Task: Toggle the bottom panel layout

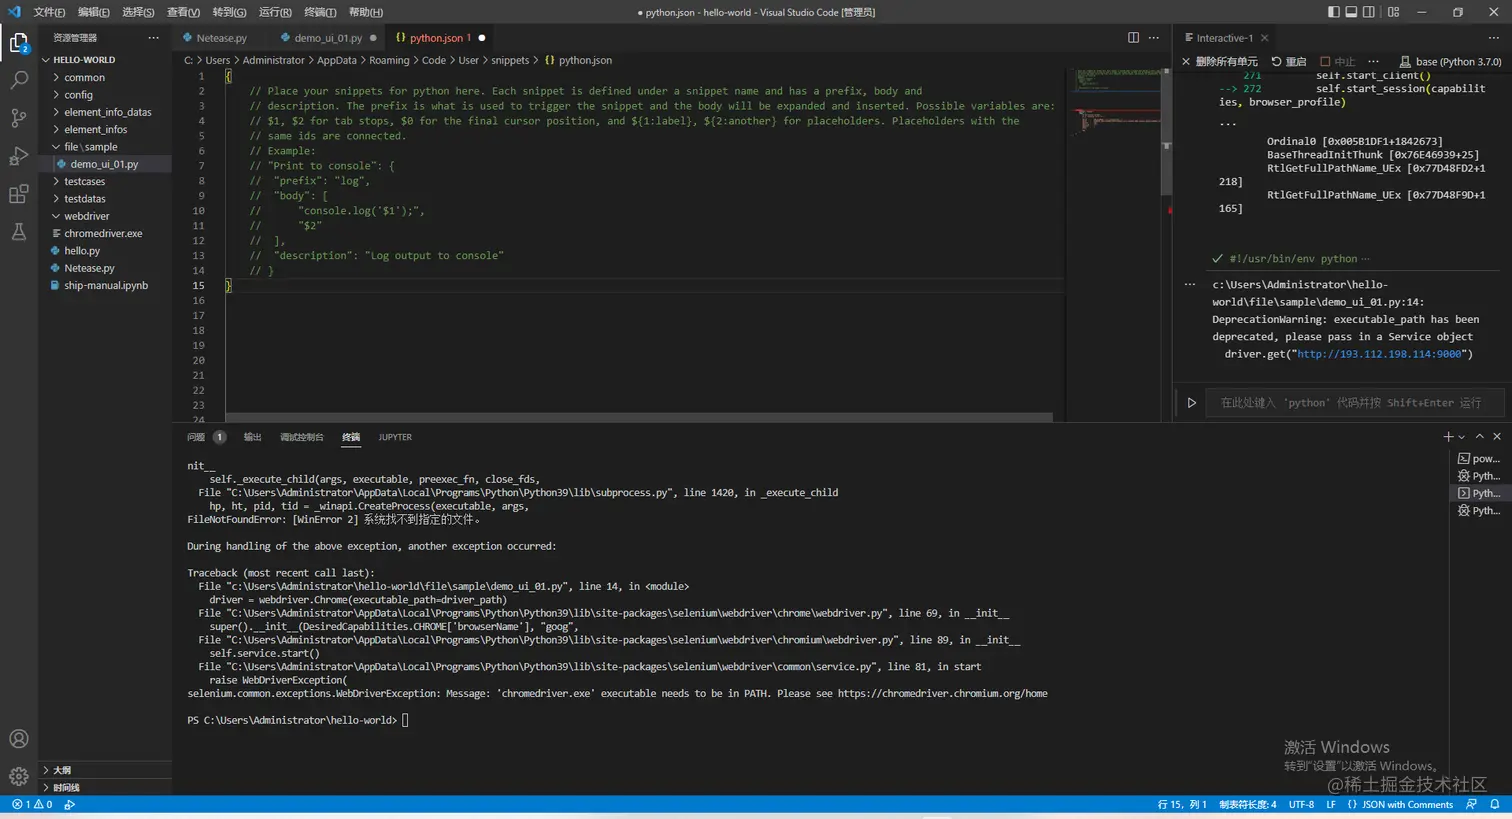Action: [1351, 12]
